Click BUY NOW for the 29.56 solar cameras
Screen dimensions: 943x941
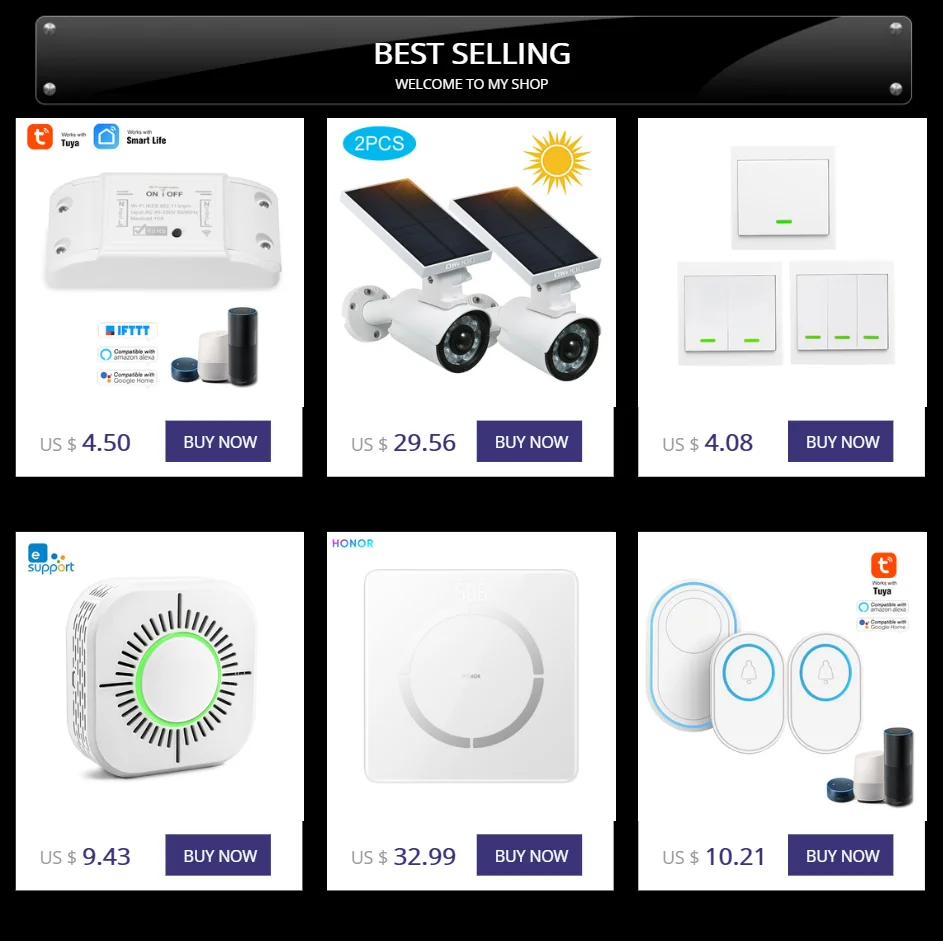tap(529, 441)
